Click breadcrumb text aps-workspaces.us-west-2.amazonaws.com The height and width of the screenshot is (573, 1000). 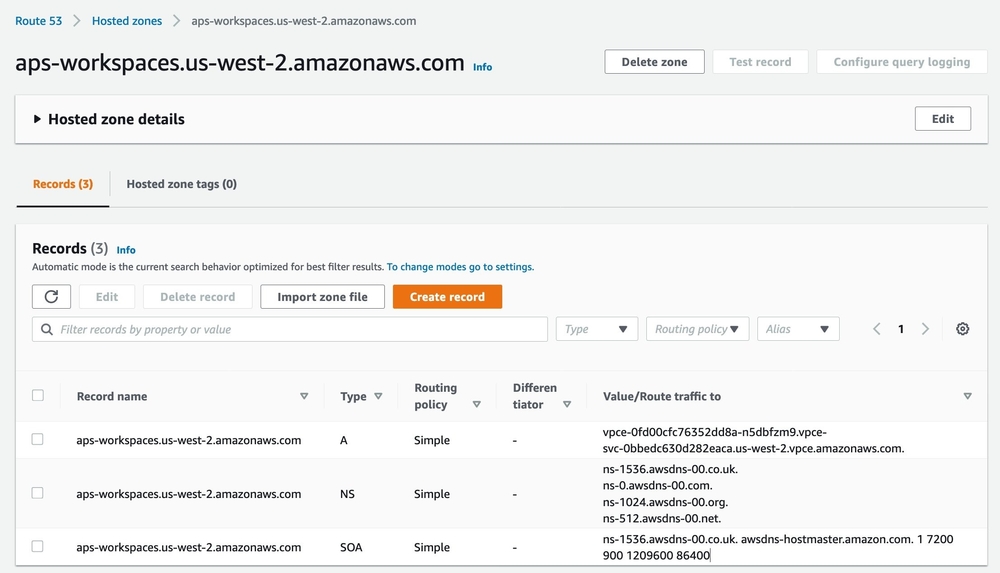(x=304, y=21)
